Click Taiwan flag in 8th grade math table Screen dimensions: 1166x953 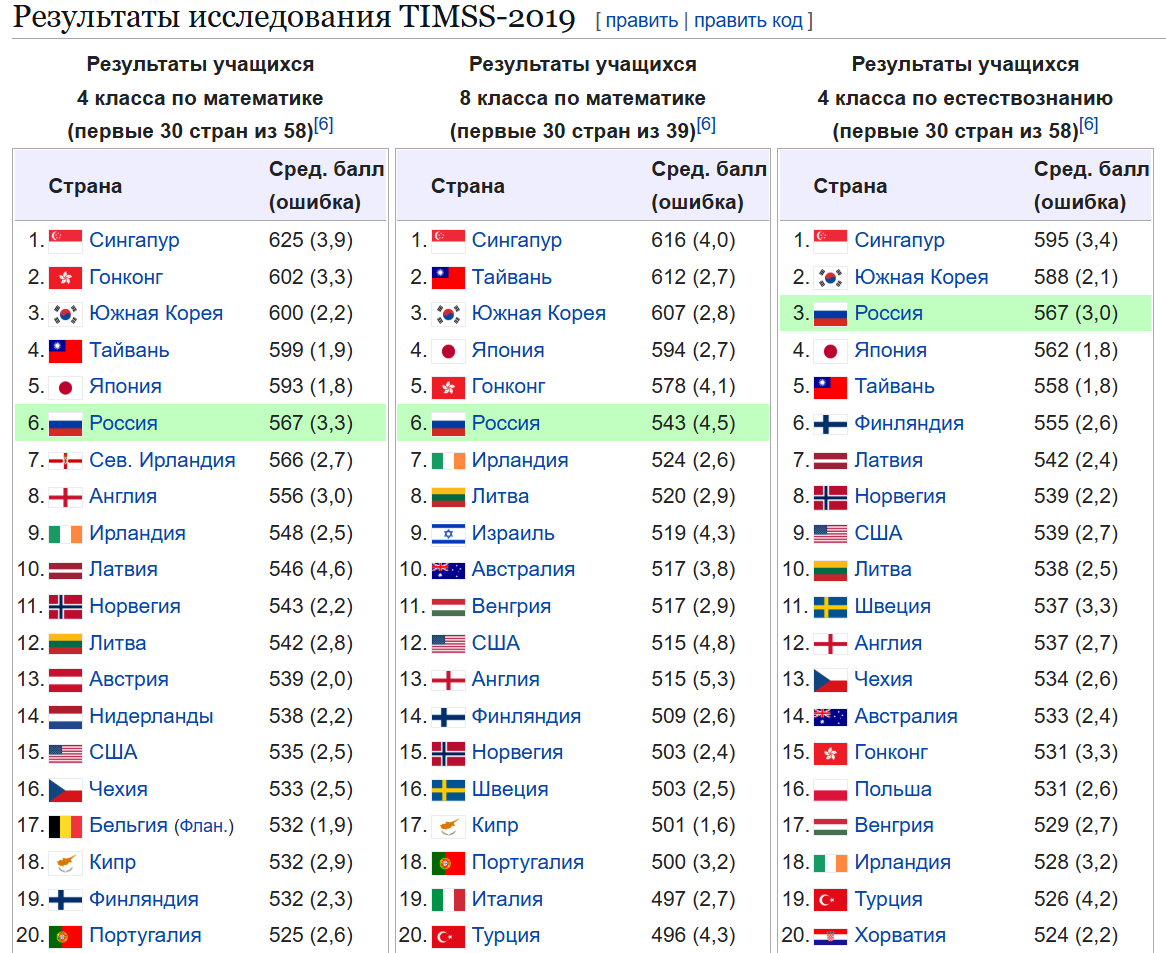pyautogui.click(x=448, y=277)
